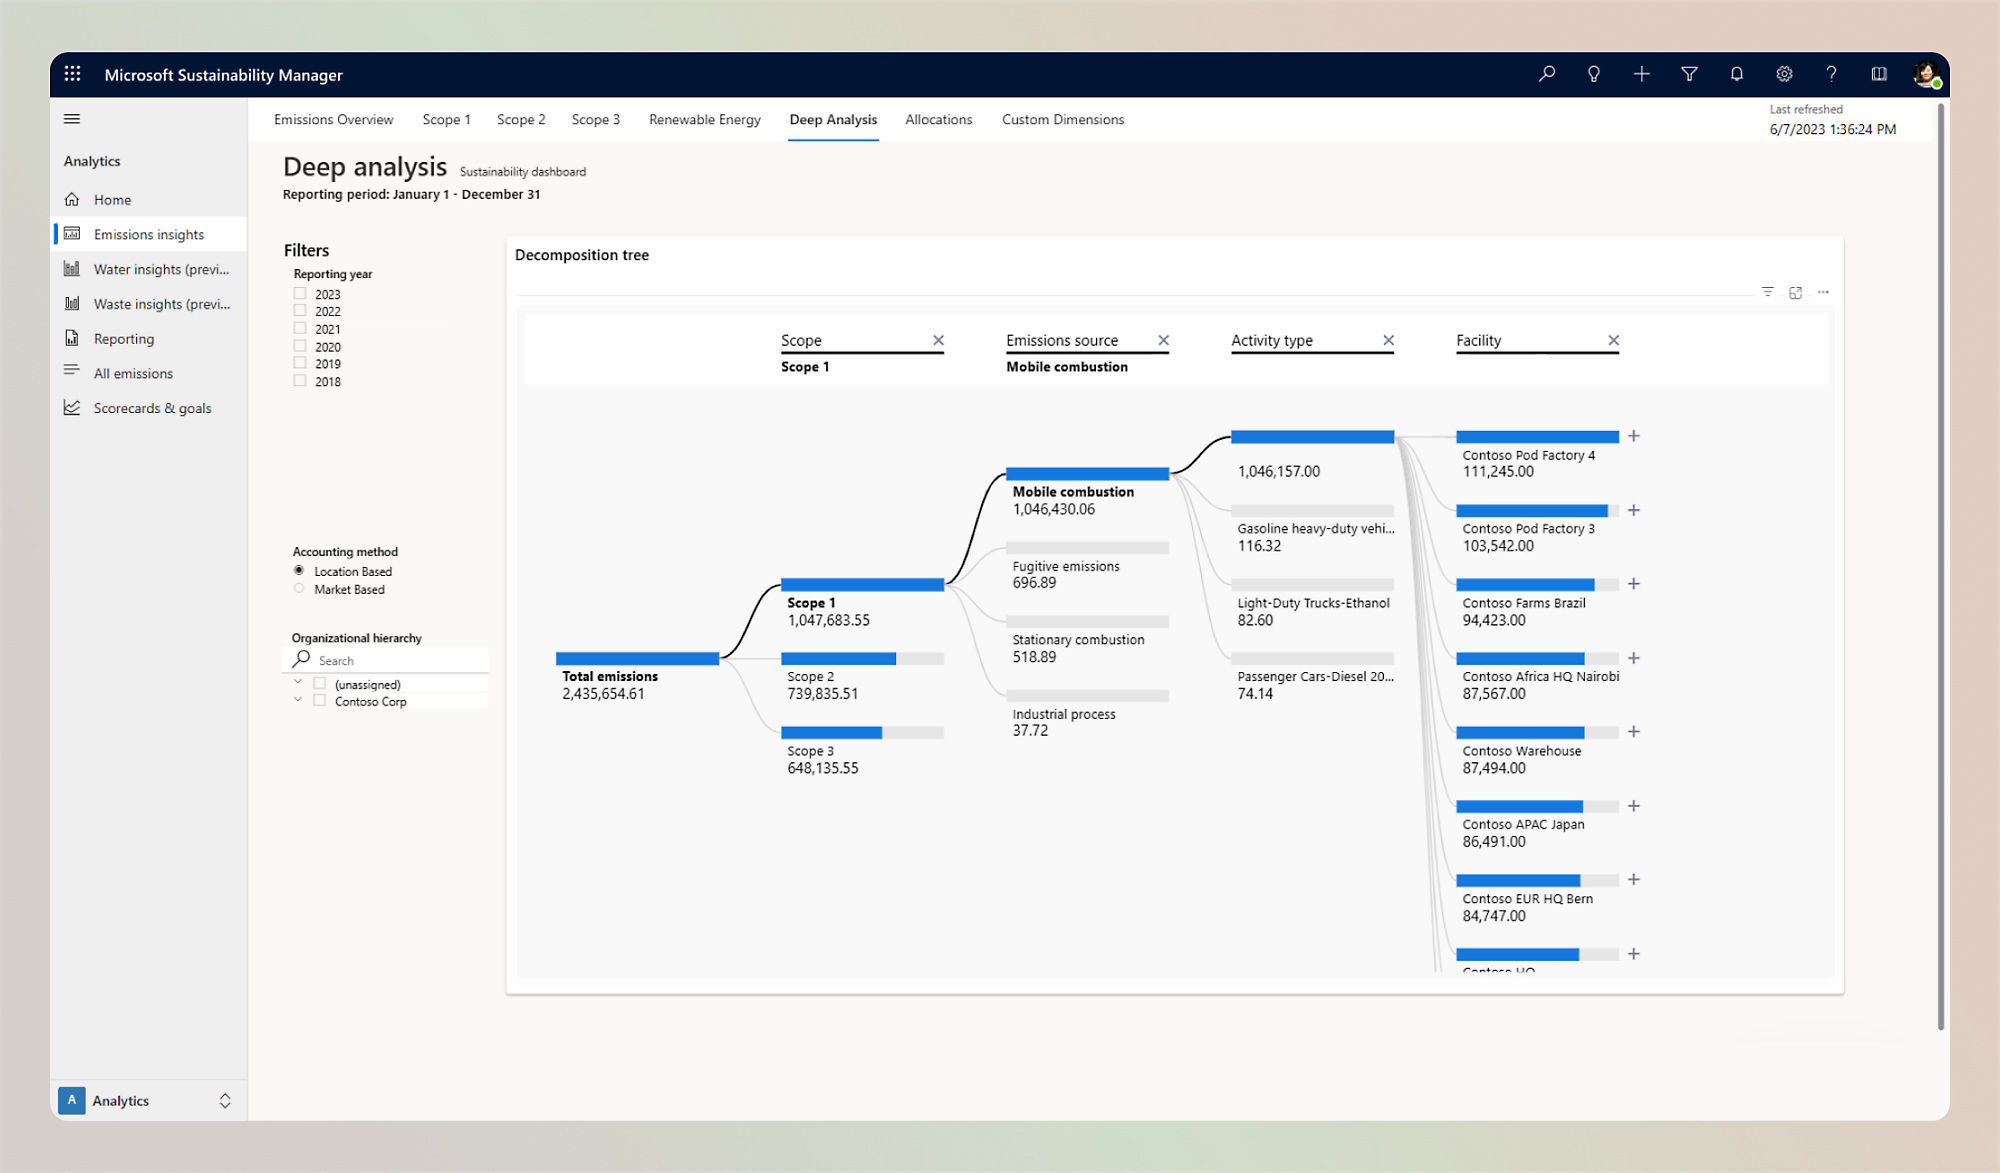Switch to Scope 1 tab
2000x1173 pixels.
447,119
